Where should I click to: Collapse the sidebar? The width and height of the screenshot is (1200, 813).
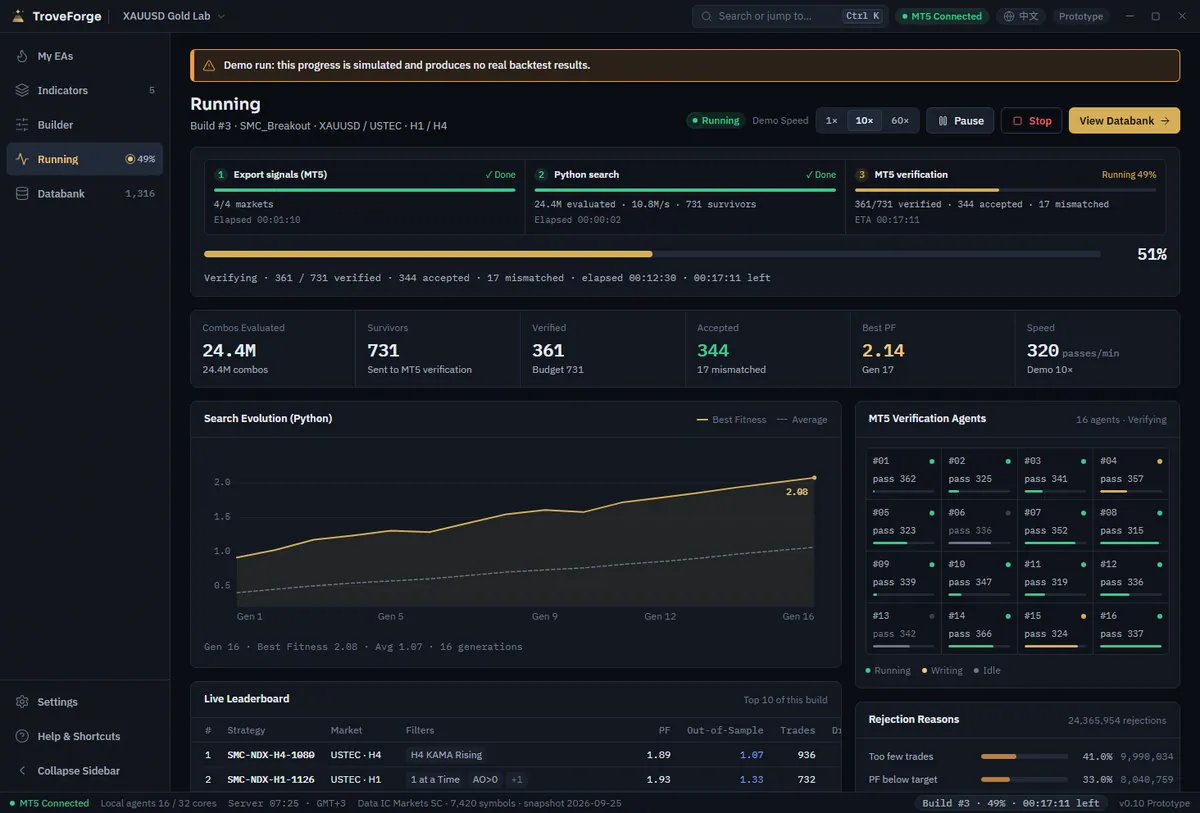click(85, 771)
